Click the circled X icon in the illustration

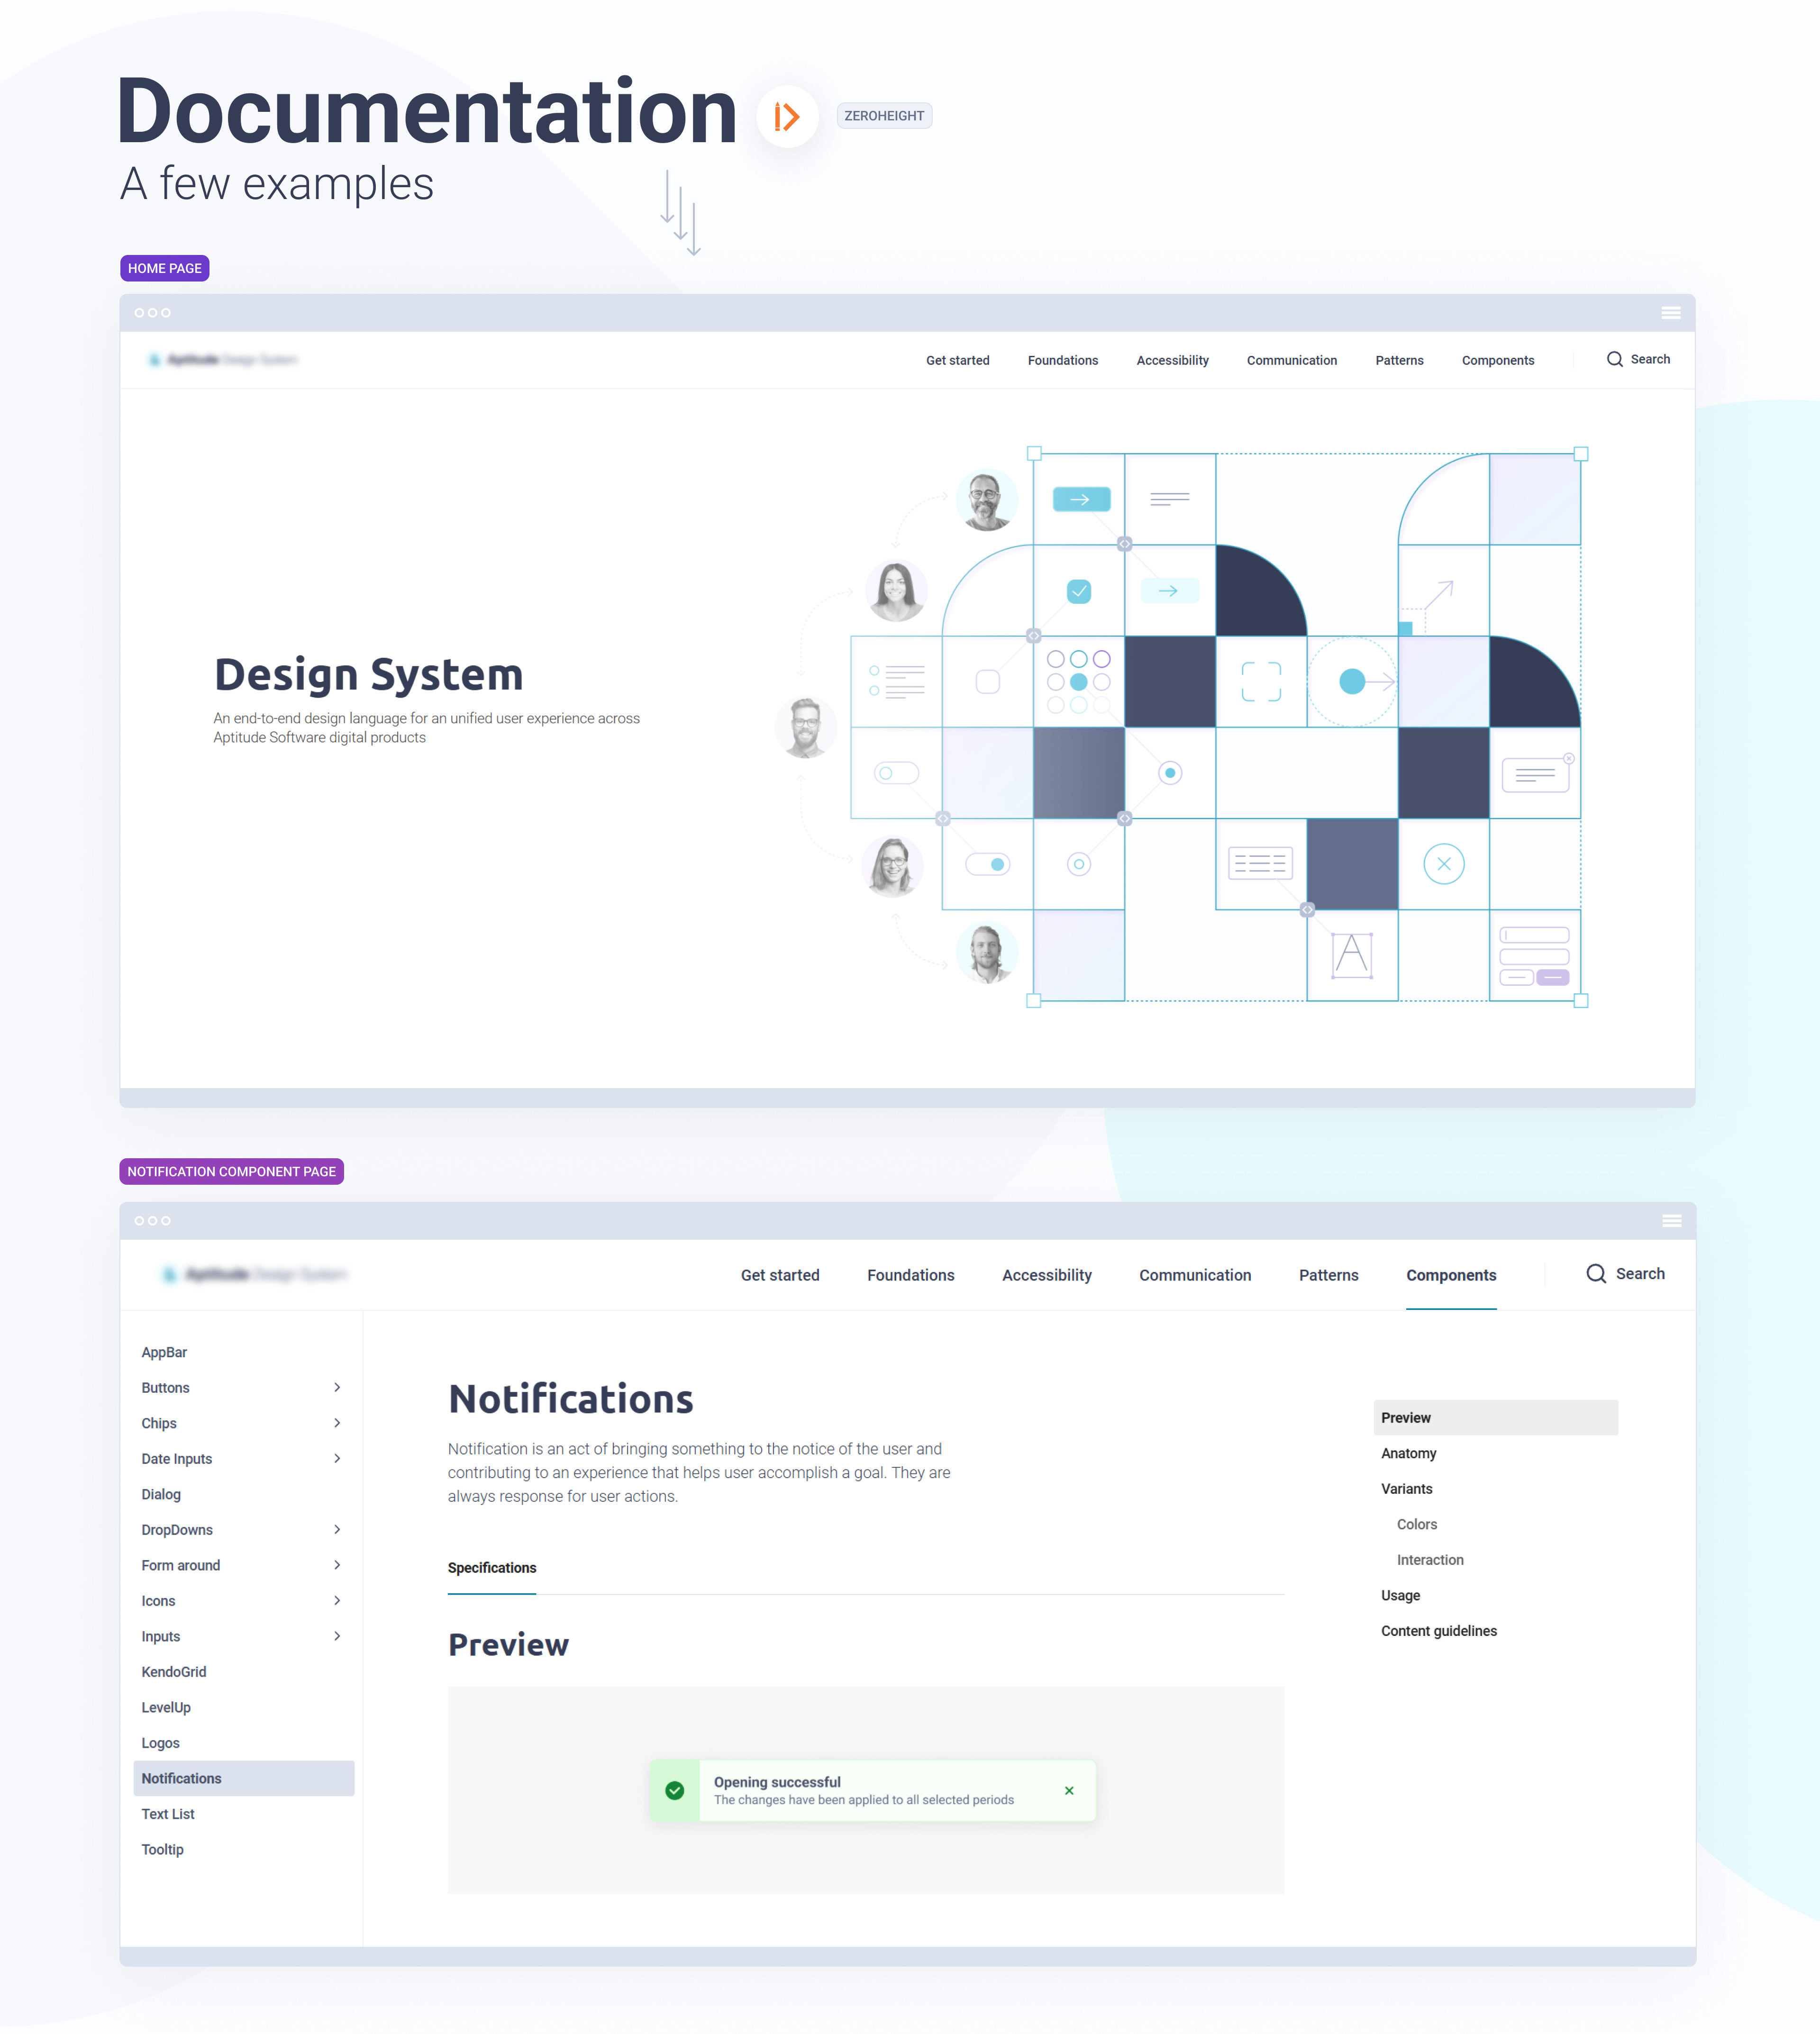tap(1443, 864)
